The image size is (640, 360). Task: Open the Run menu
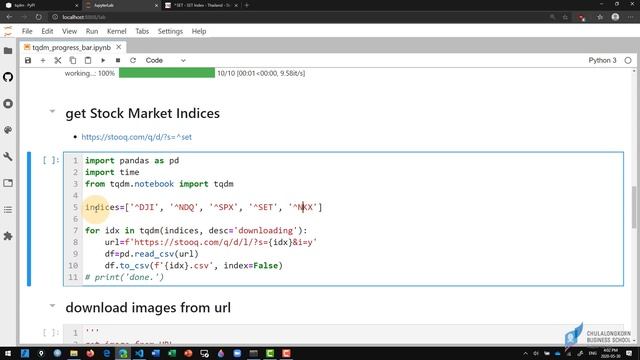pyautogui.click(x=92, y=31)
